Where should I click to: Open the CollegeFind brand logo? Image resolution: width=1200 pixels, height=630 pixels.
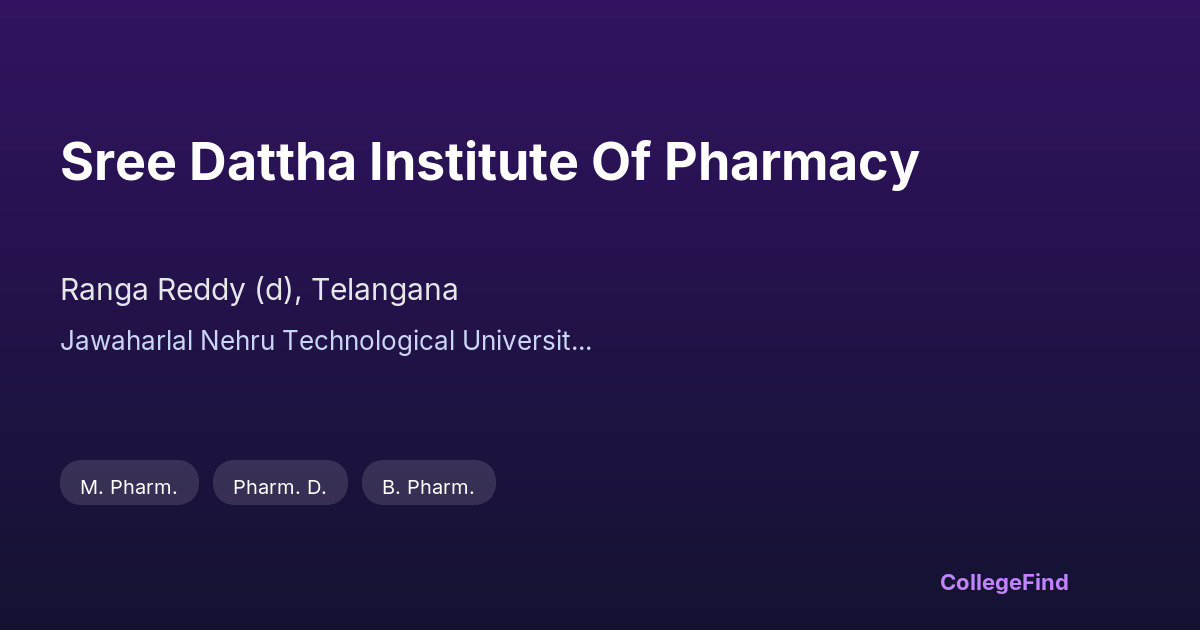1003,582
